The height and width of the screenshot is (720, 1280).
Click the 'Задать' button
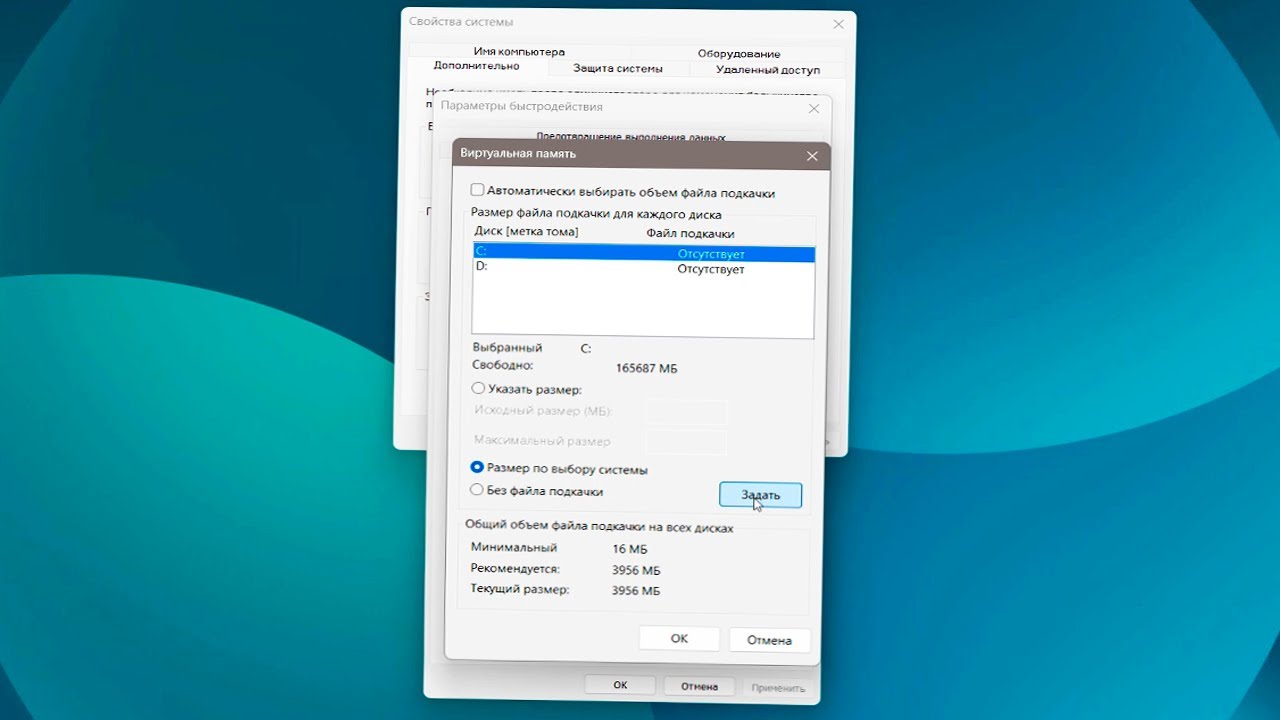click(760, 495)
